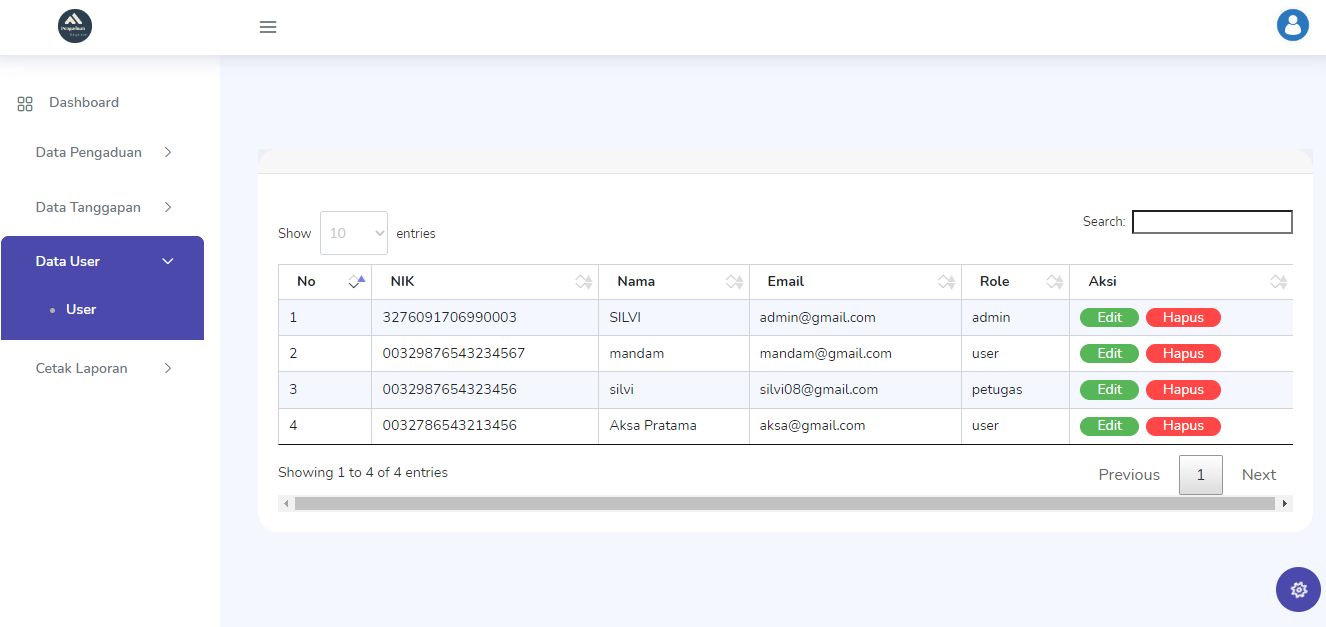Click the Dashboard grid icon
Viewport: 1326px width, 627px height.
click(x=25, y=103)
